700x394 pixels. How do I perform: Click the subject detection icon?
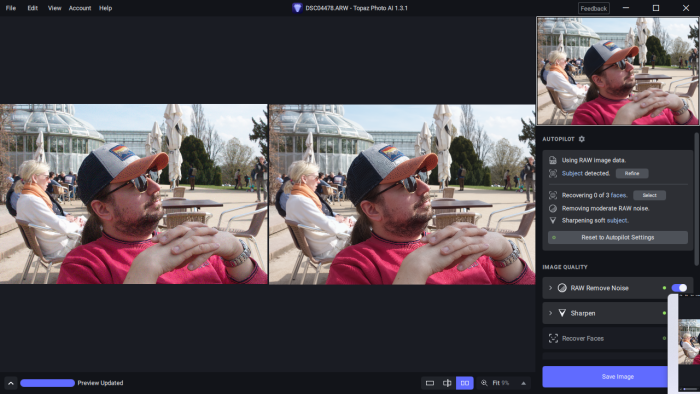[553, 173]
